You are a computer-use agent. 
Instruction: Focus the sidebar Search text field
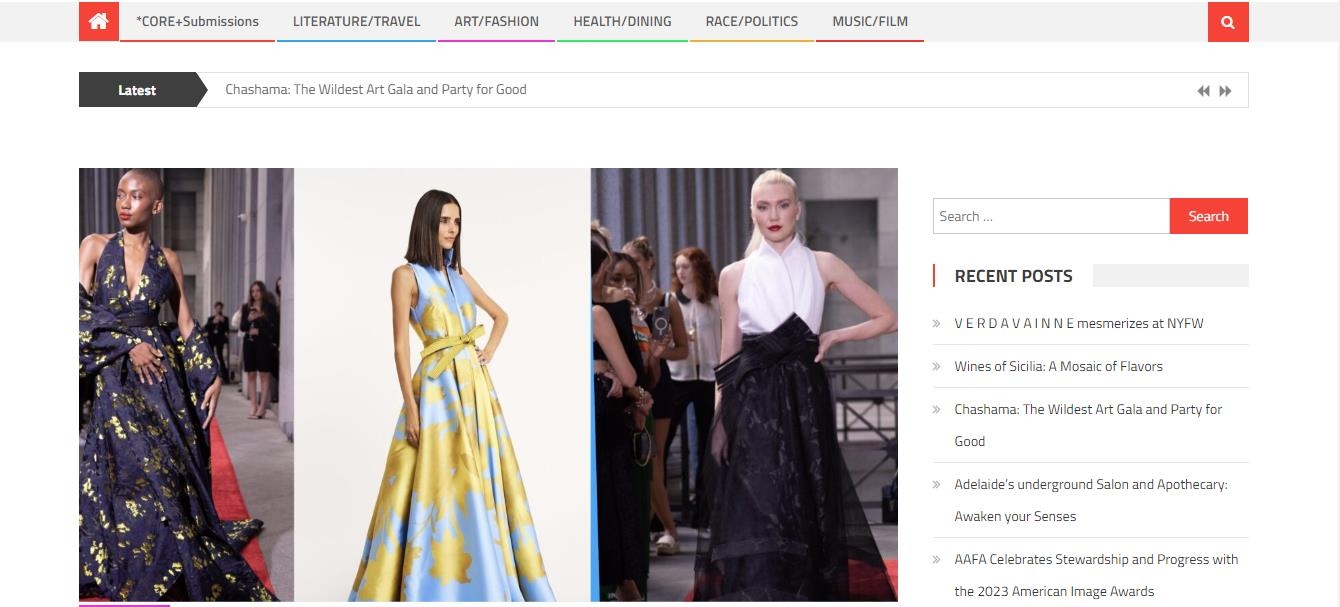click(x=1050, y=216)
